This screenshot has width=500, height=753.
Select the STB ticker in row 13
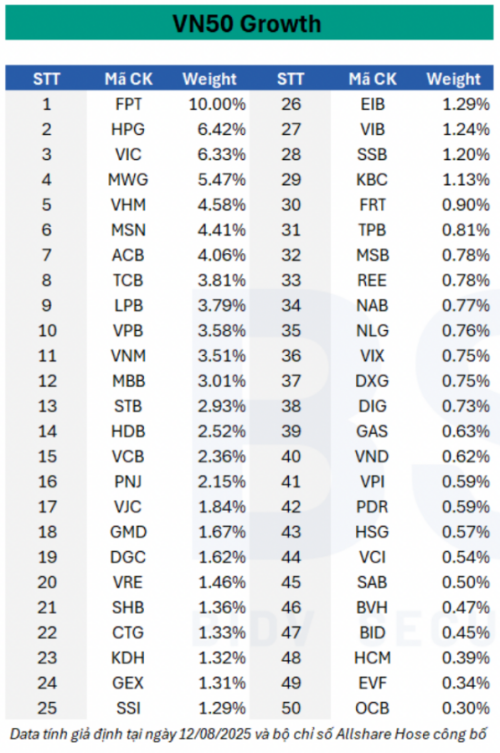click(128, 406)
